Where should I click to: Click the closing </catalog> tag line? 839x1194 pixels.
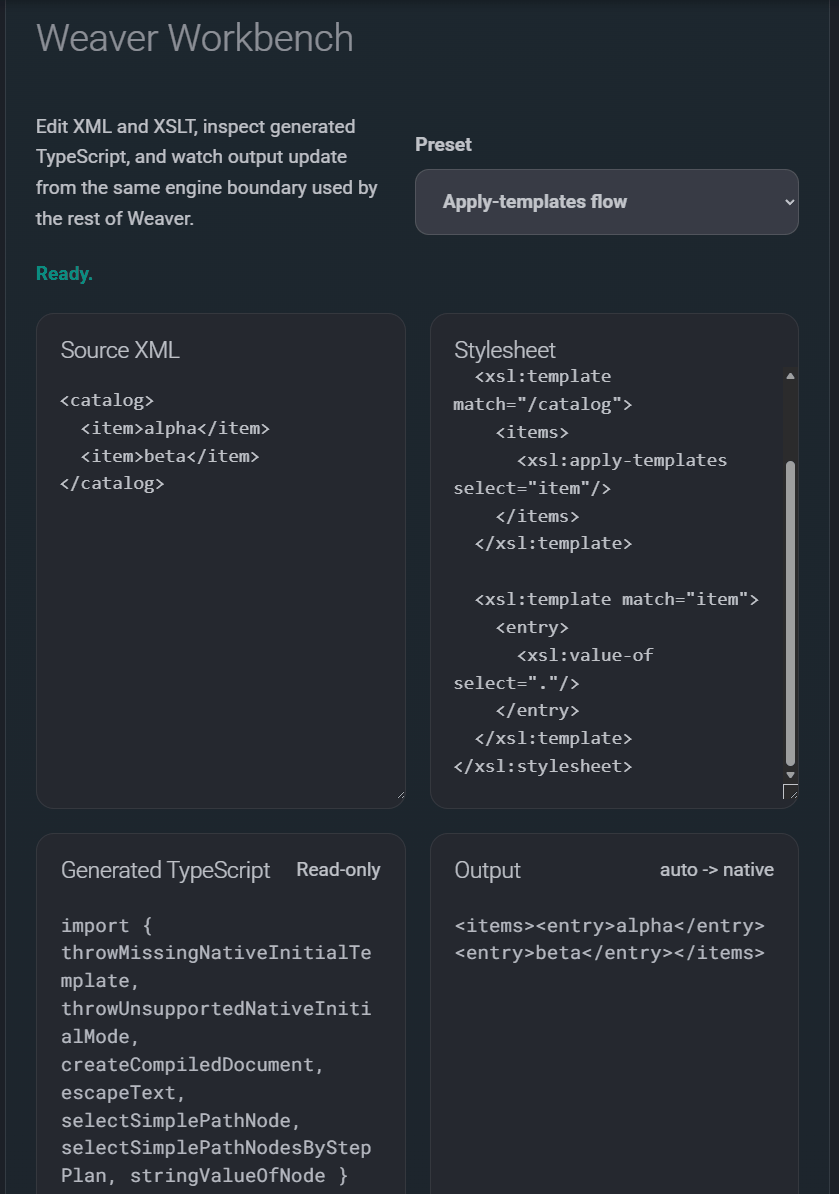click(112, 484)
